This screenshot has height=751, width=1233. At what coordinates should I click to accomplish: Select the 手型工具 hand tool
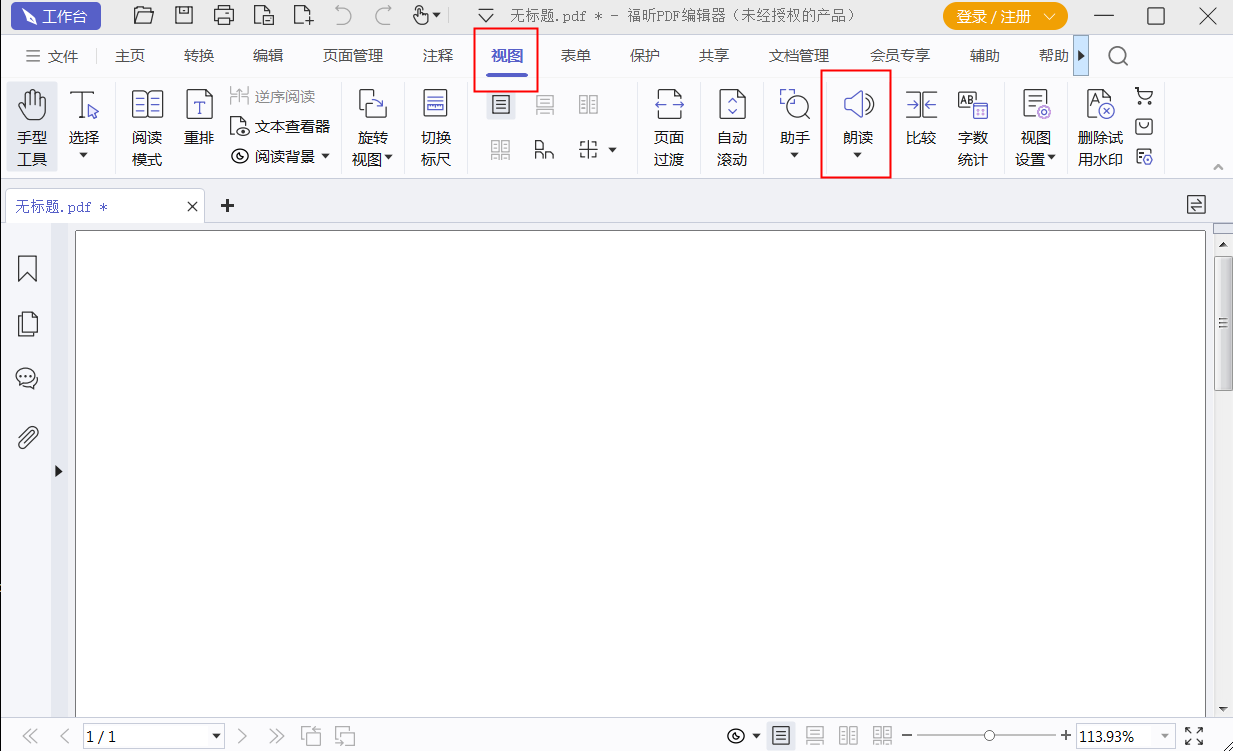(x=32, y=127)
